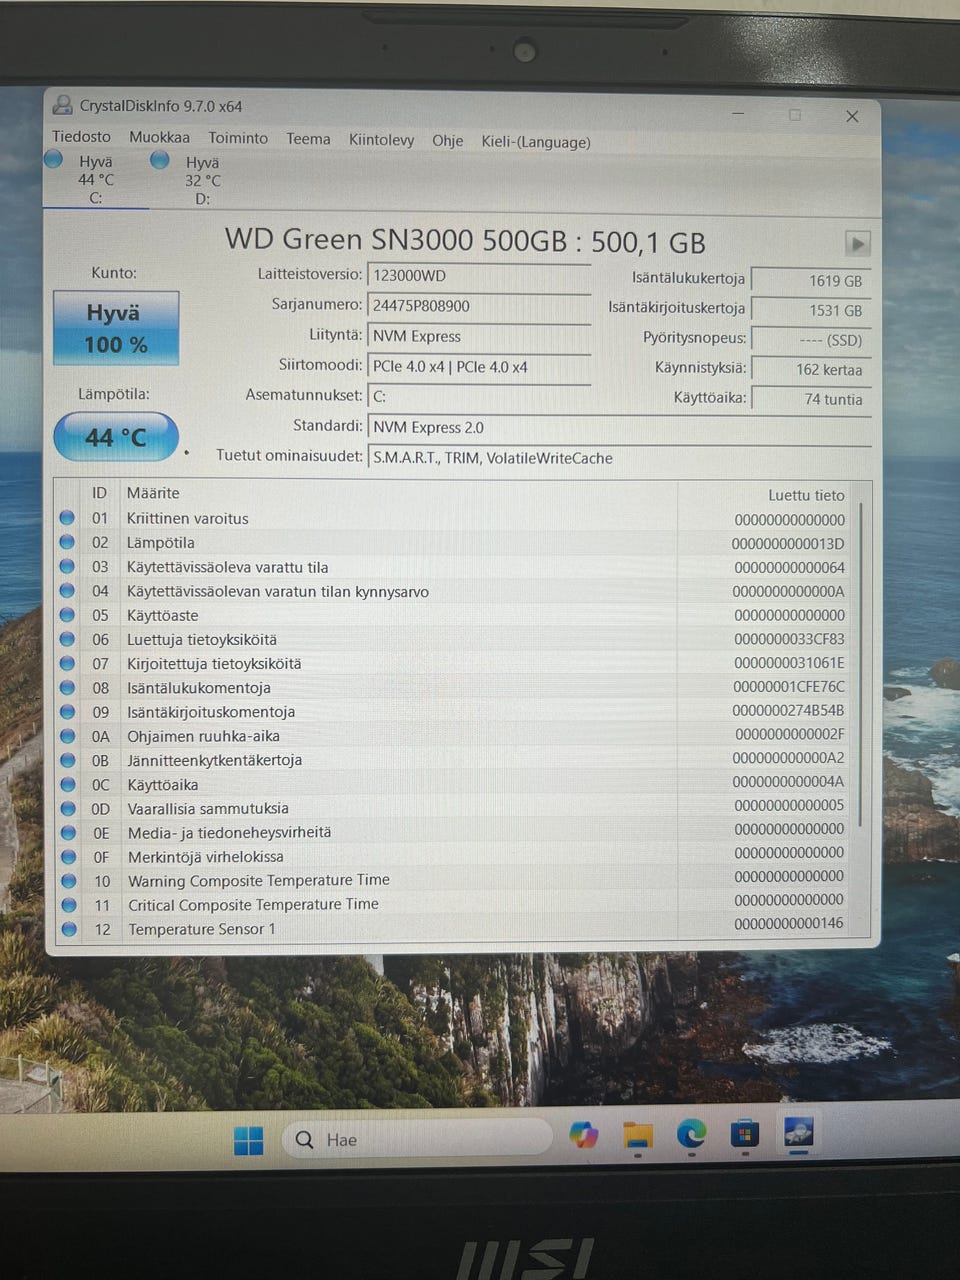Click the status icon for Temperature Sensor 1
Image resolution: width=960 pixels, height=1280 pixels.
click(69, 929)
